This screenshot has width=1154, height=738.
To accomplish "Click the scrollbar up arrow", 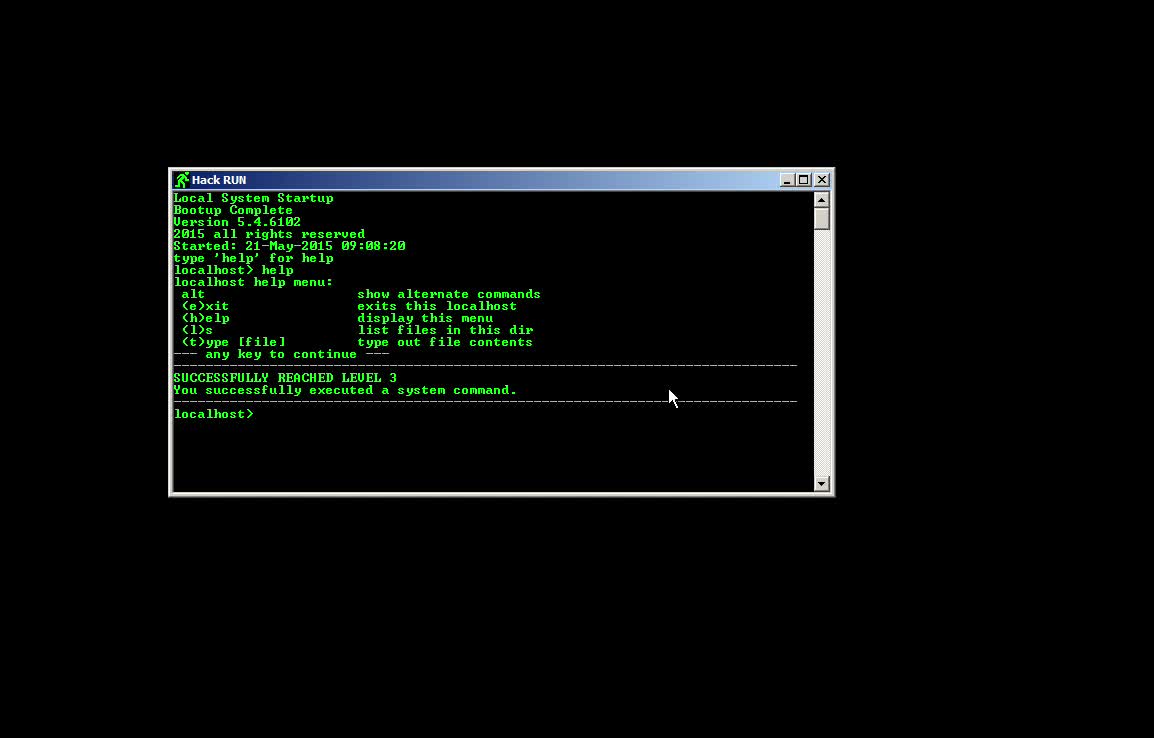I will click(822, 200).
